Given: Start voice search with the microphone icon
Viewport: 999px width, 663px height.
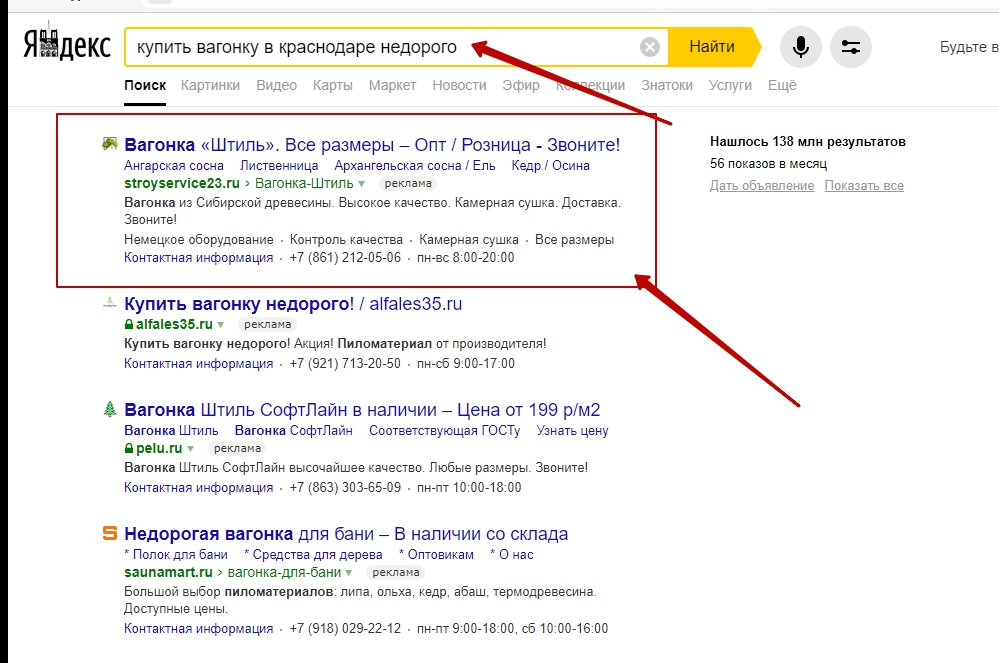Looking at the screenshot, I should 801,47.
